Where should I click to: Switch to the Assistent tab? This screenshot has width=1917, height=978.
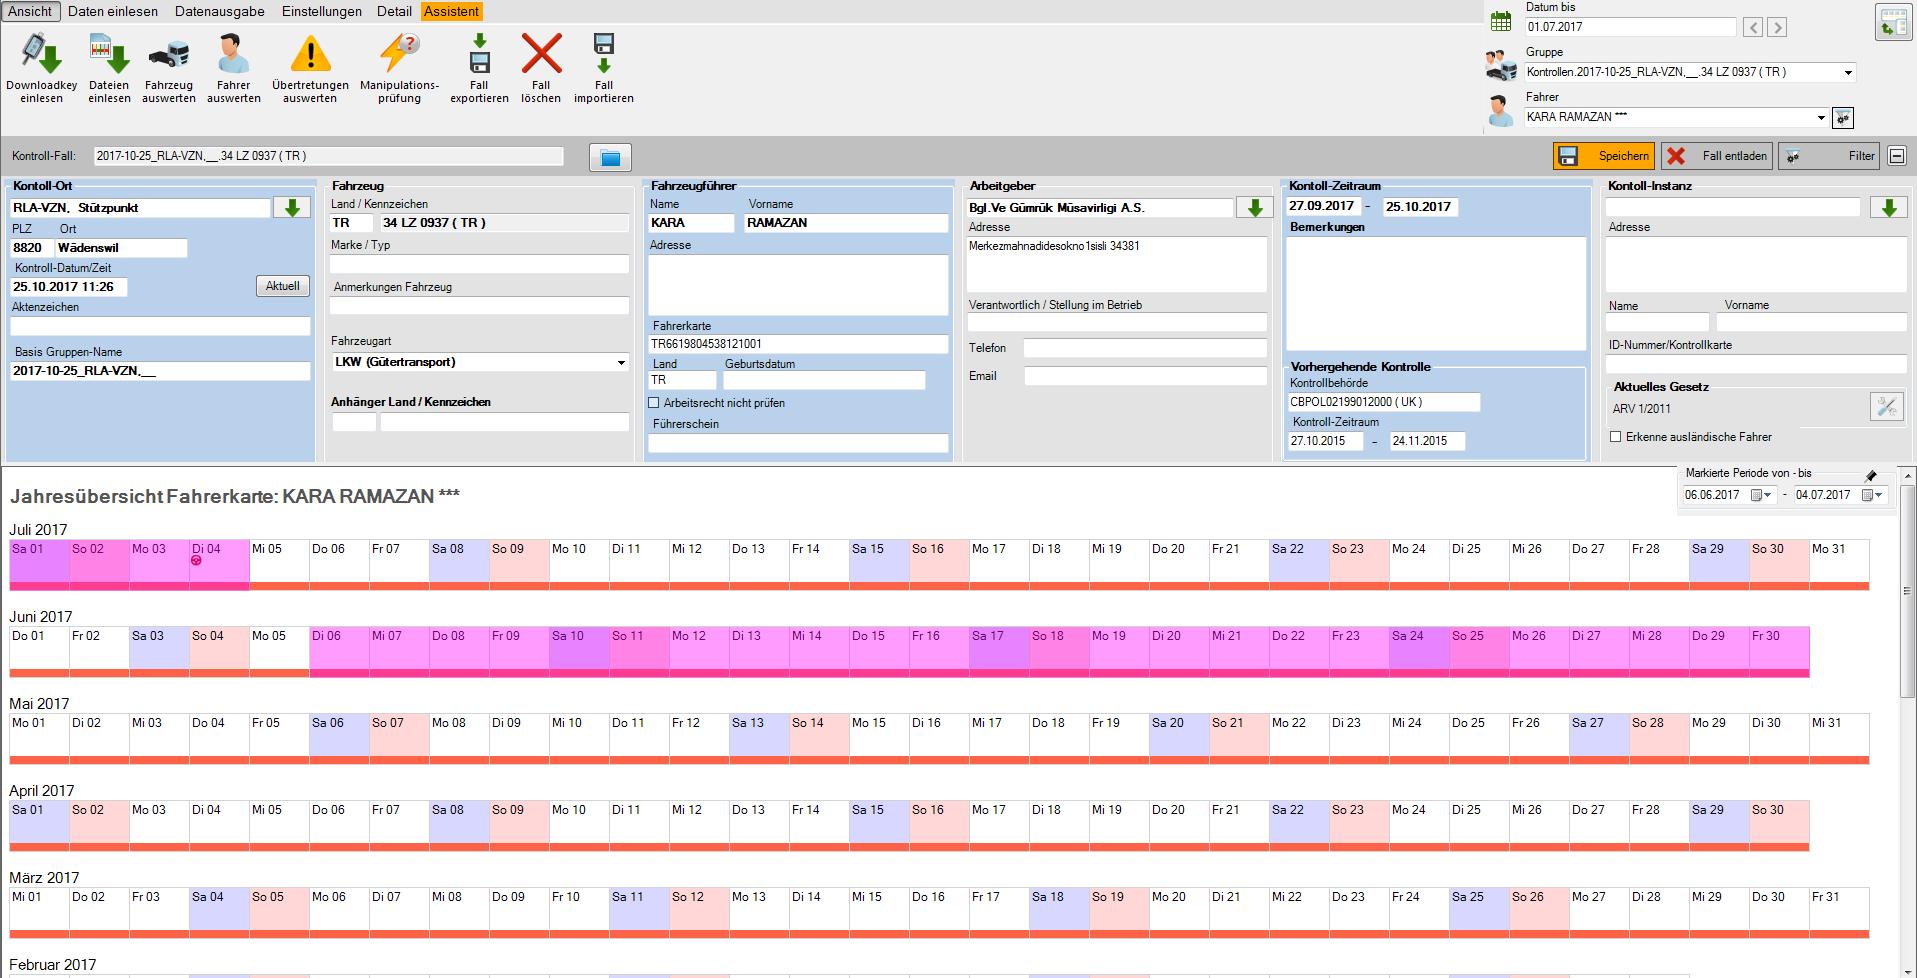coord(451,11)
